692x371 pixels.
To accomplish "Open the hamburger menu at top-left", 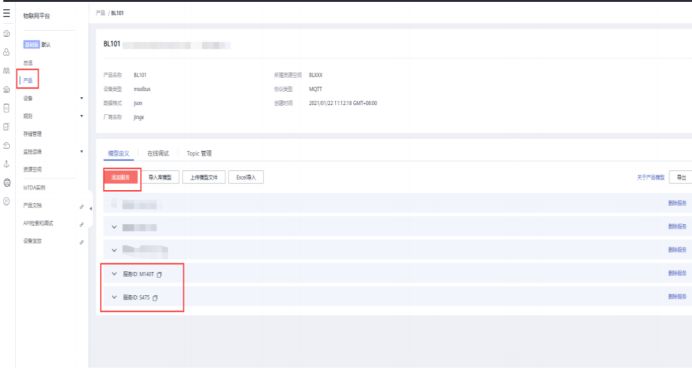I will pos(6,13).
